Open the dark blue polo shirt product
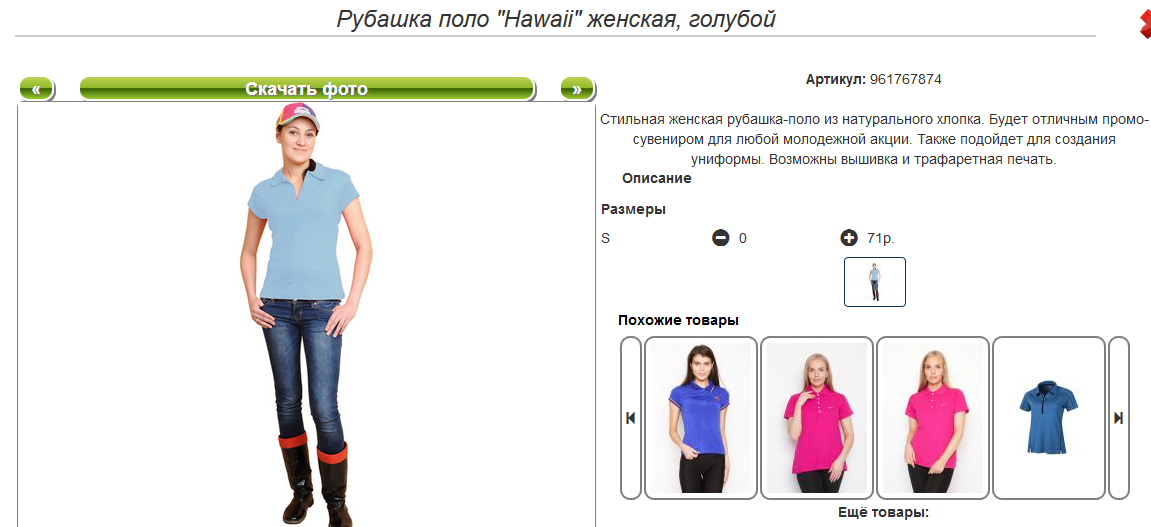Viewport: 1151px width, 527px height. [x=1049, y=418]
